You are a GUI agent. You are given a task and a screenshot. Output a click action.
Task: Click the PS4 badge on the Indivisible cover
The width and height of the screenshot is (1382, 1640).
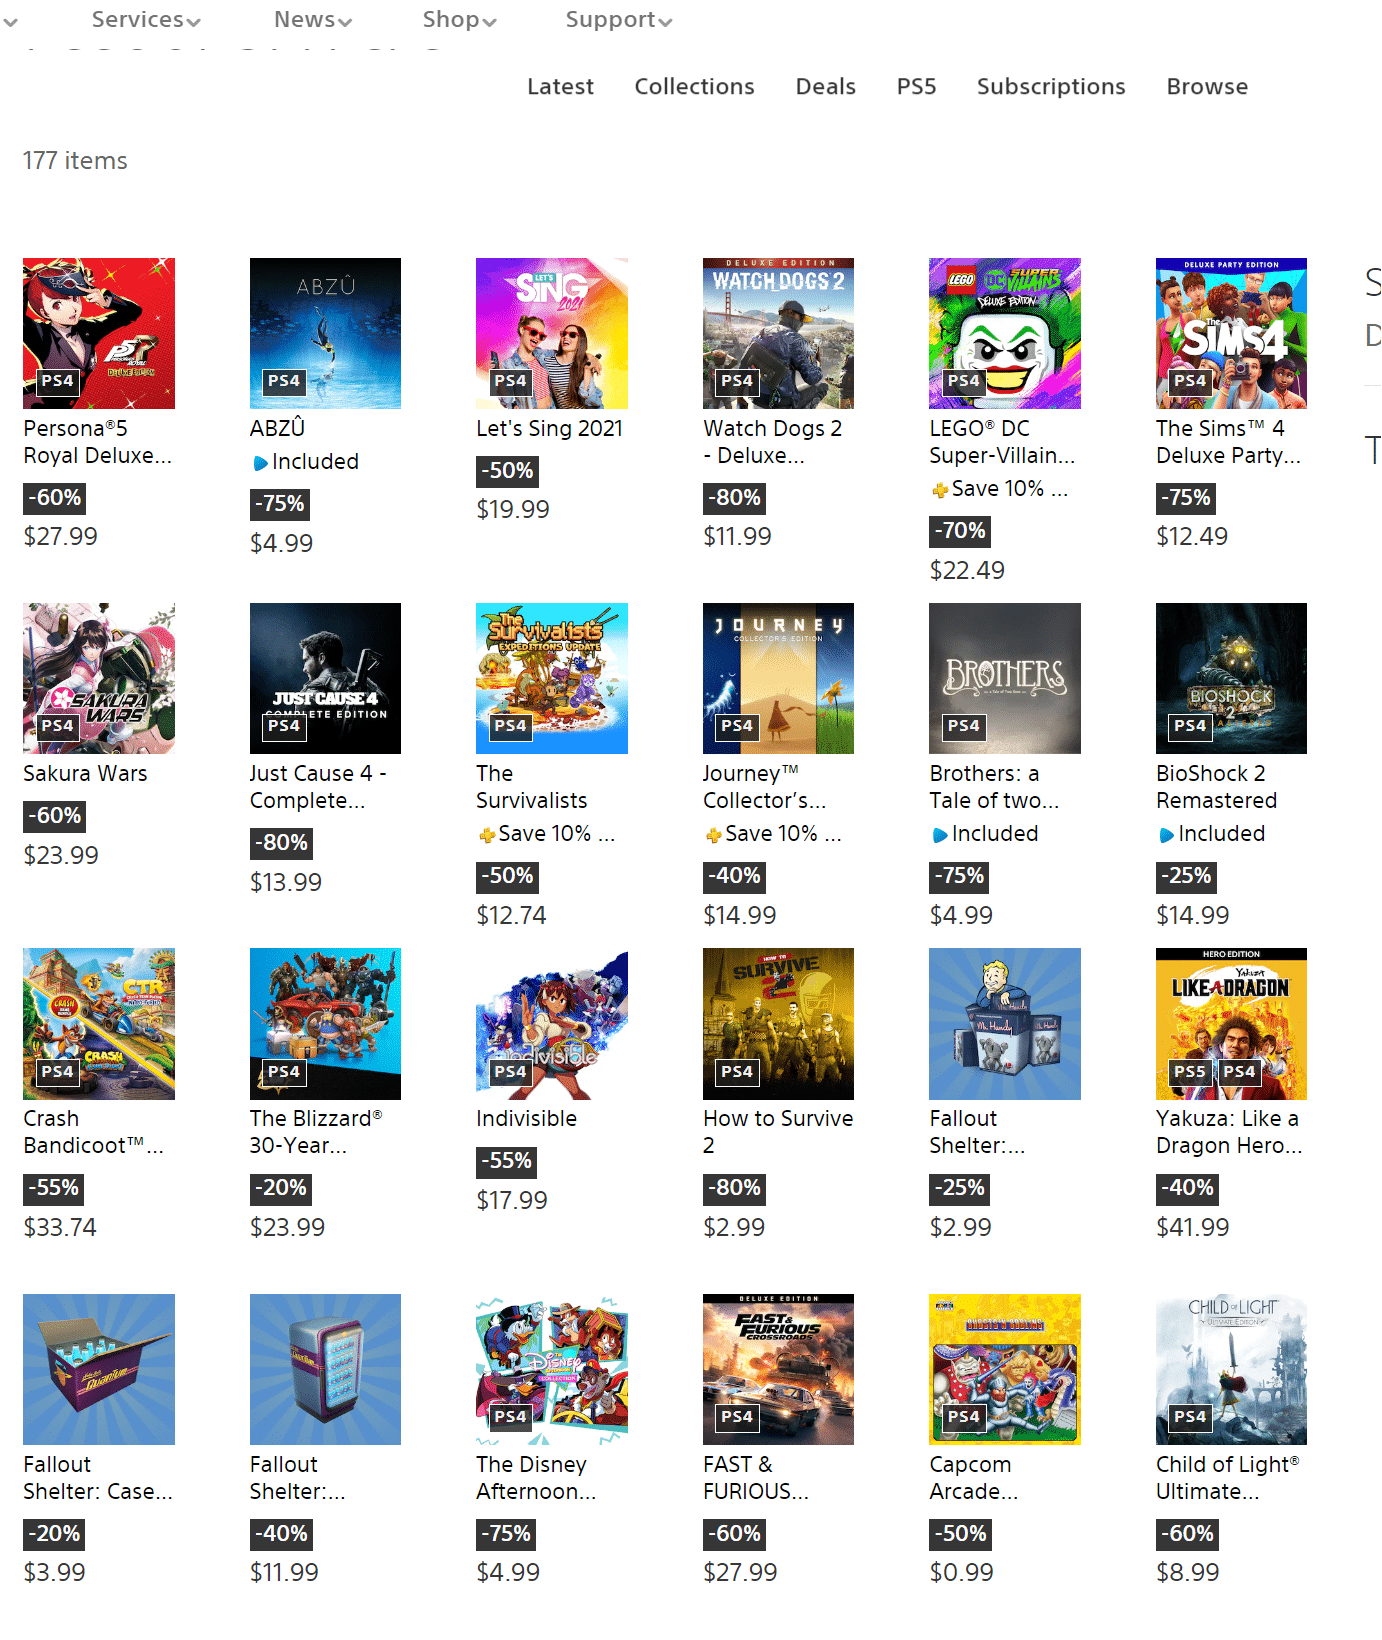(510, 1072)
